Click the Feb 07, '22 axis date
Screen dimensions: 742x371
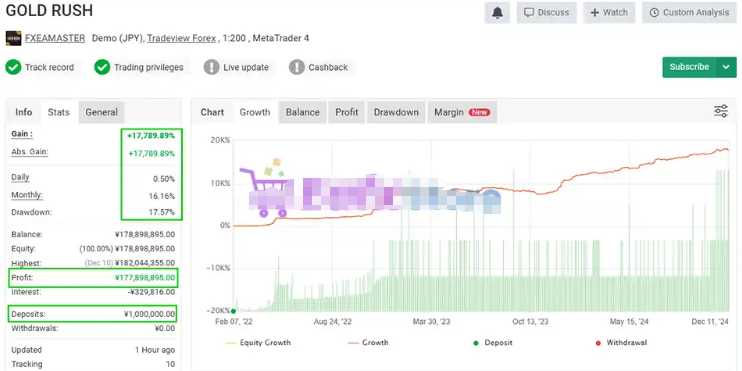(234, 322)
